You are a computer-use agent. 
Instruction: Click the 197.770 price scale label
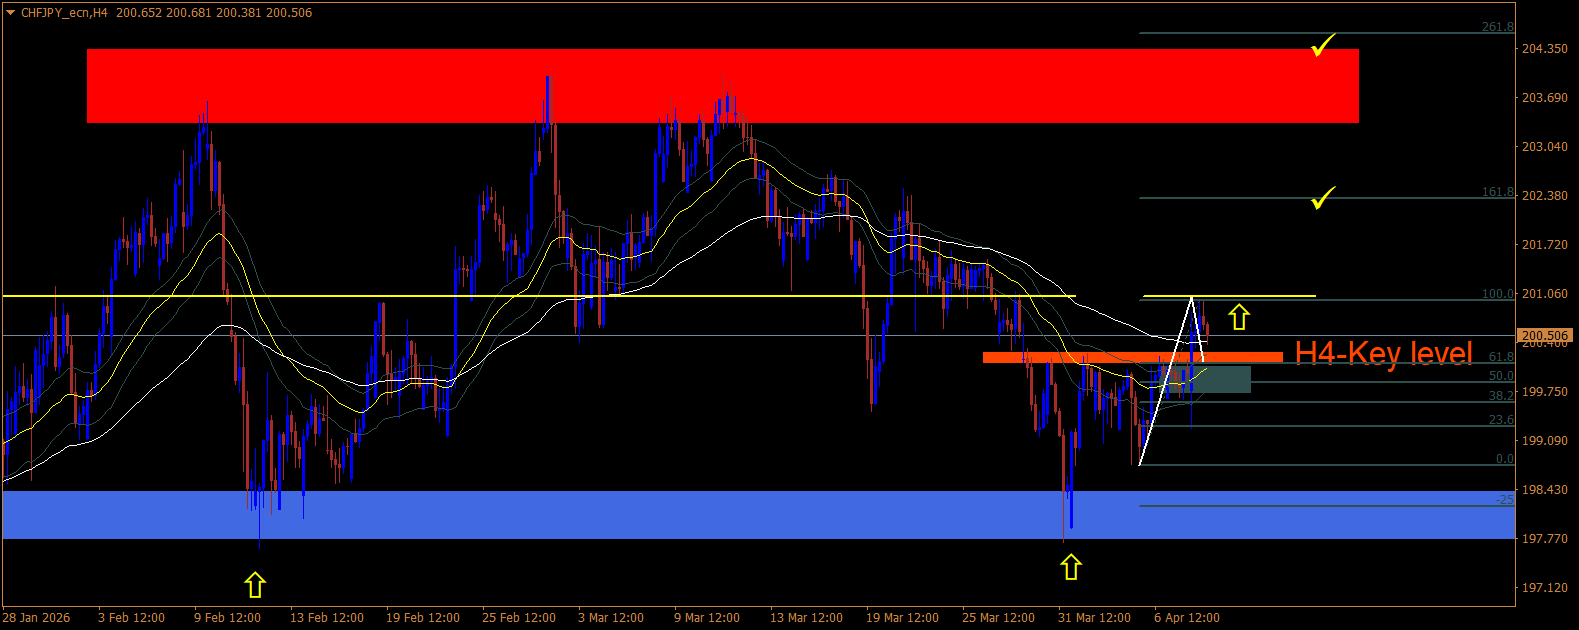(x=1545, y=538)
